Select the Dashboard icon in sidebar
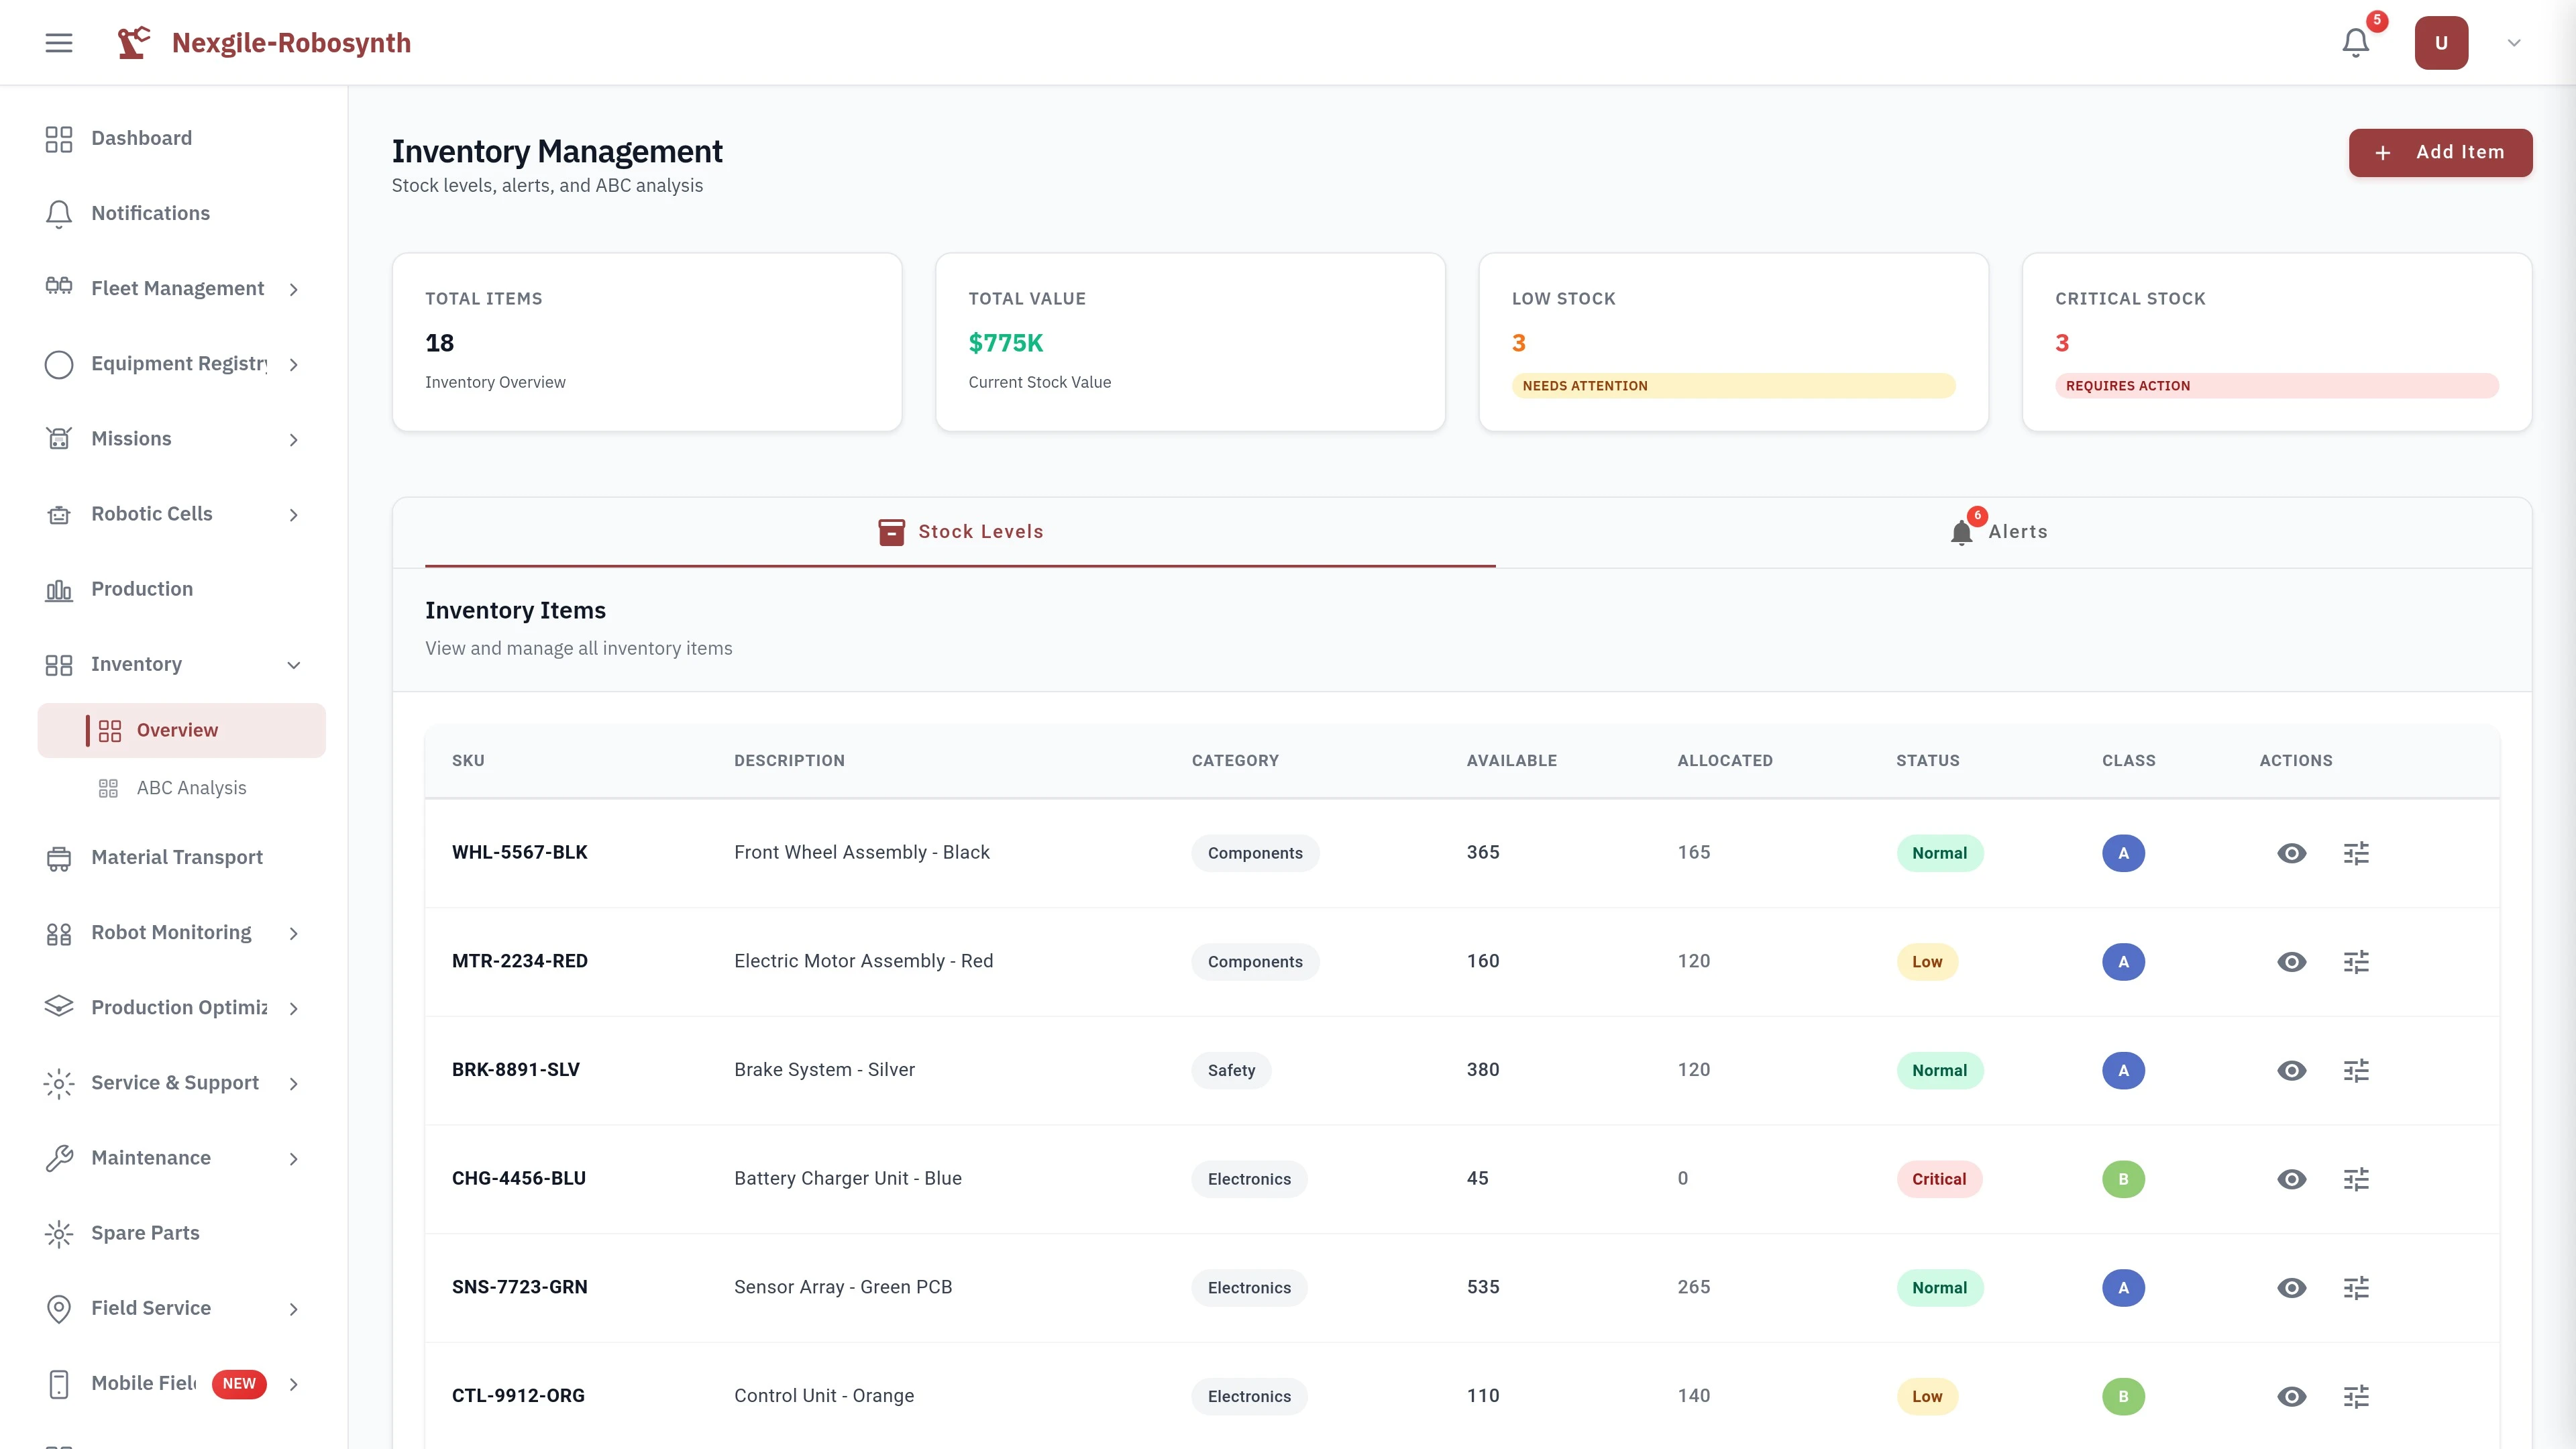 click(59, 138)
